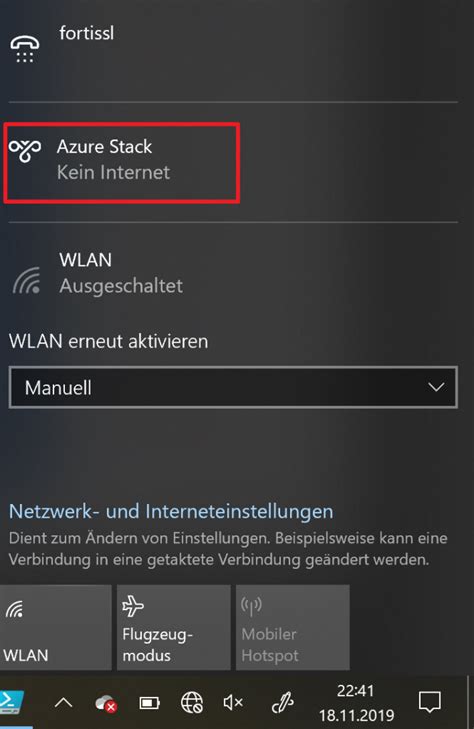Select the fortissl VPN connection

coord(233,49)
